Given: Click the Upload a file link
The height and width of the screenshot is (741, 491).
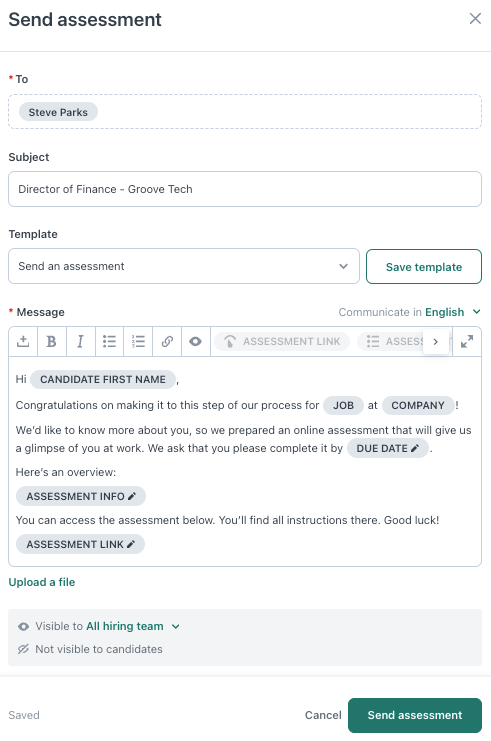Looking at the screenshot, I should tap(42, 582).
